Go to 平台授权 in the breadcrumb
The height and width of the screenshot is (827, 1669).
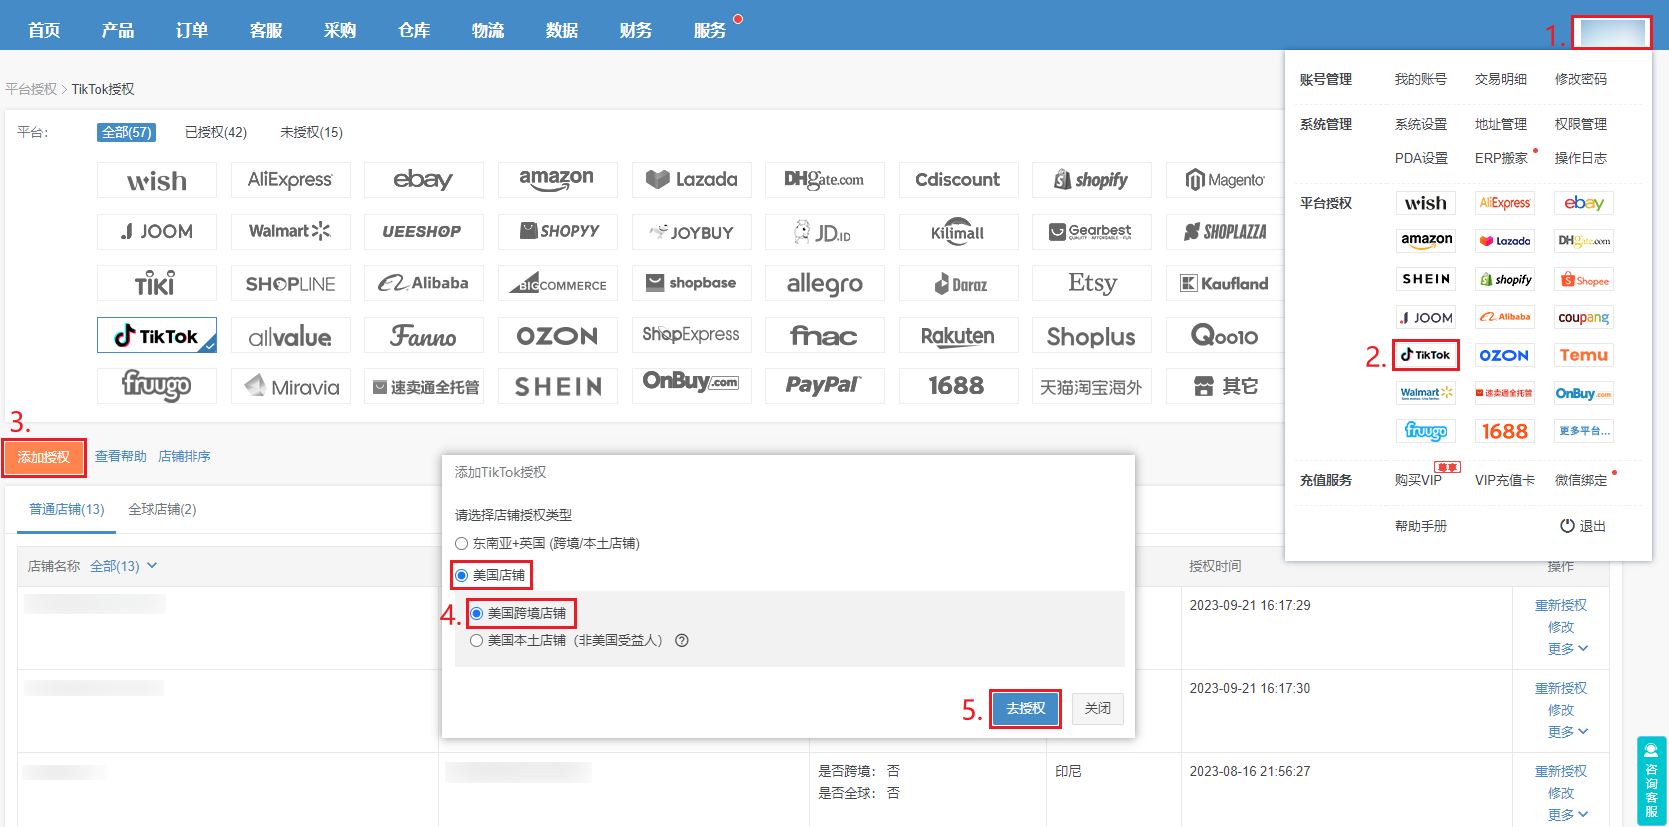point(31,89)
